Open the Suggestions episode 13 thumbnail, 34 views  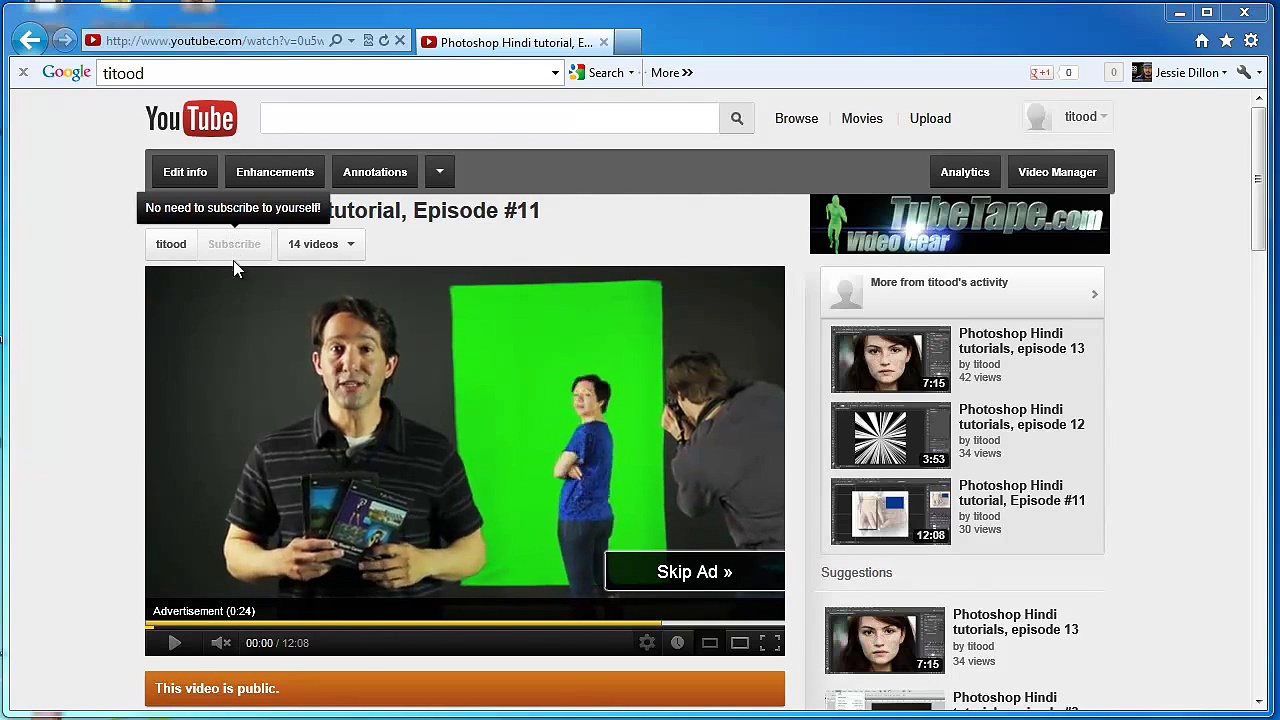click(885, 640)
